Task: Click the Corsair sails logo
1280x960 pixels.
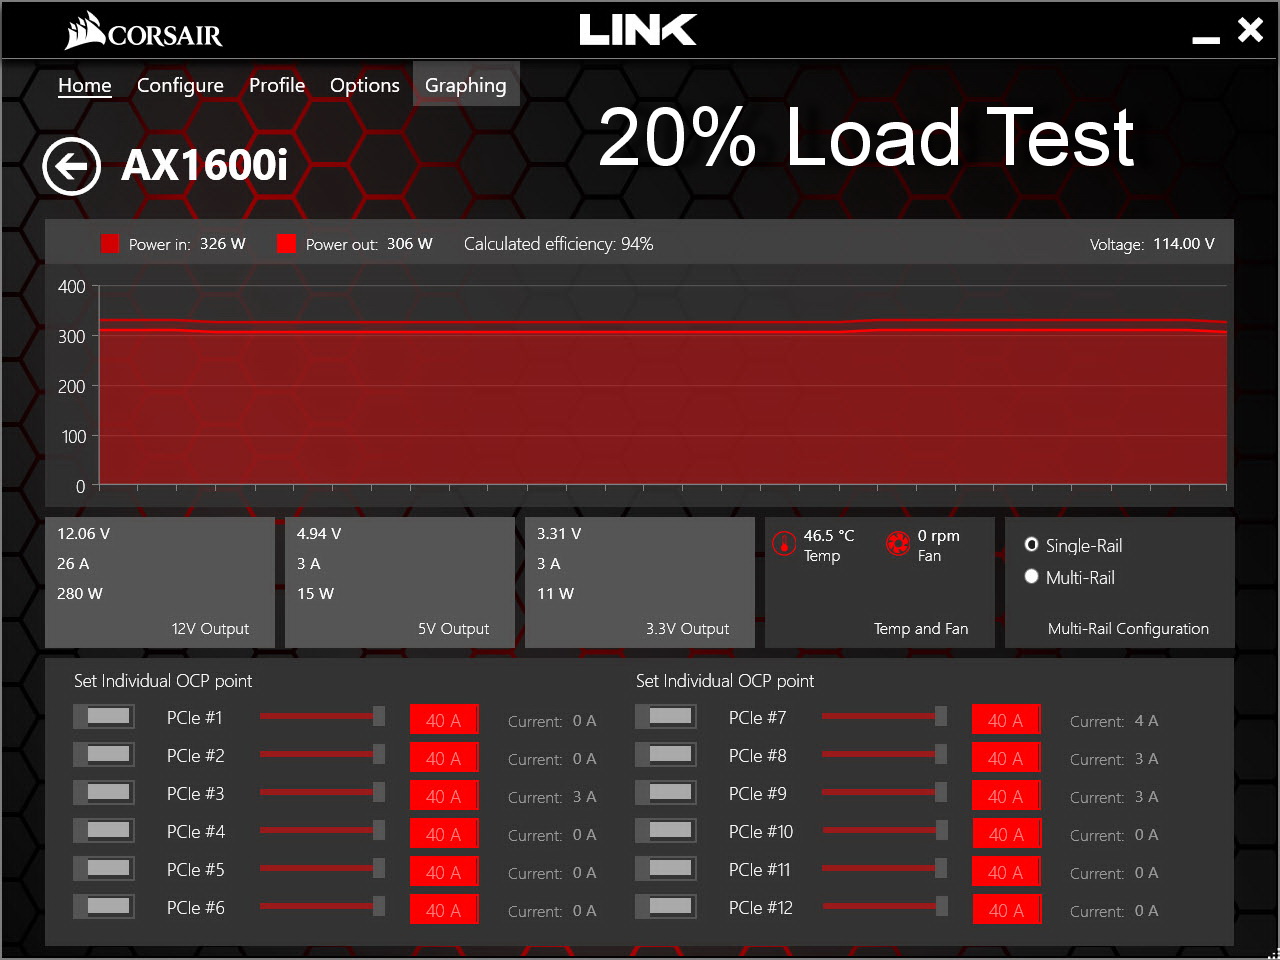Action: 85,30
